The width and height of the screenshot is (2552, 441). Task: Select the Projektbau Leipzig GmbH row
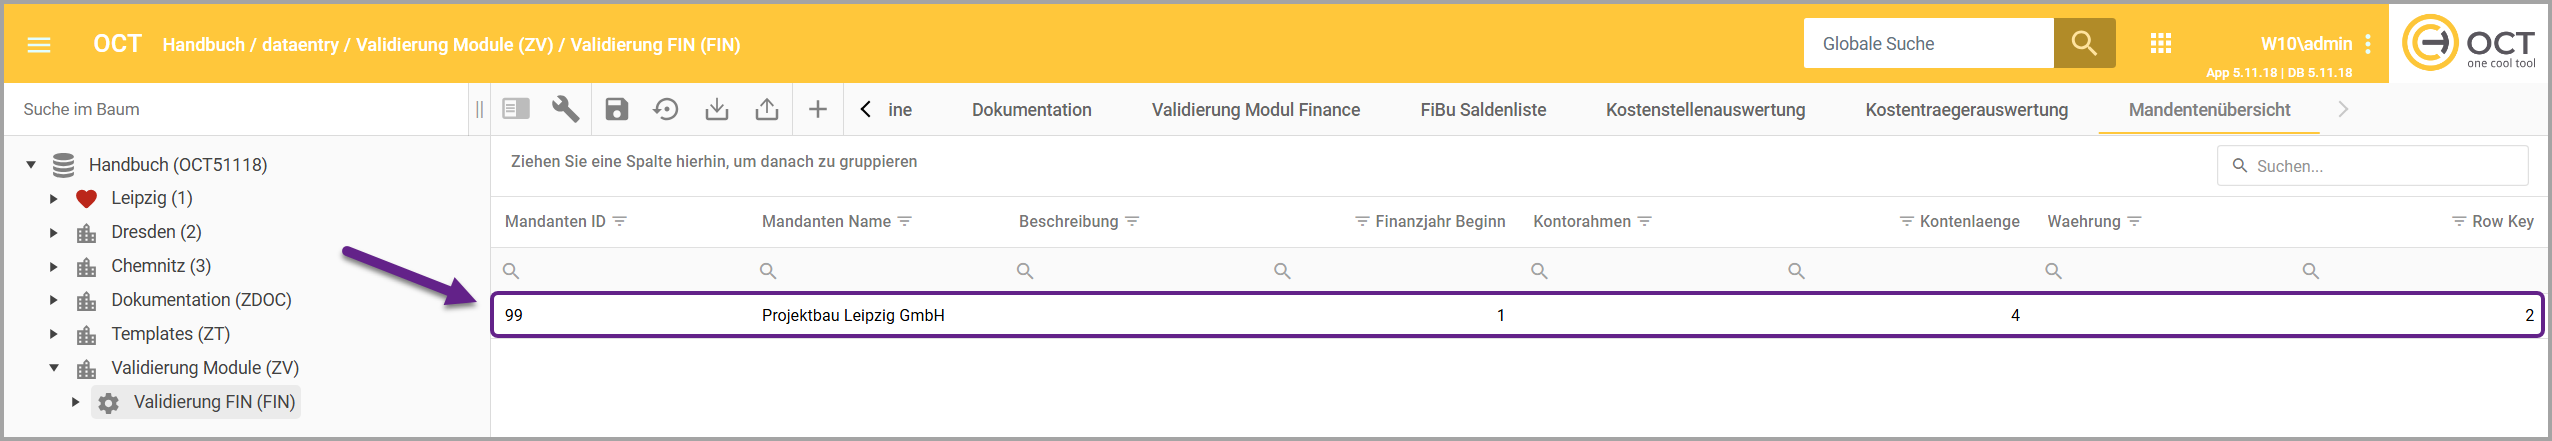pyautogui.click(x=853, y=315)
